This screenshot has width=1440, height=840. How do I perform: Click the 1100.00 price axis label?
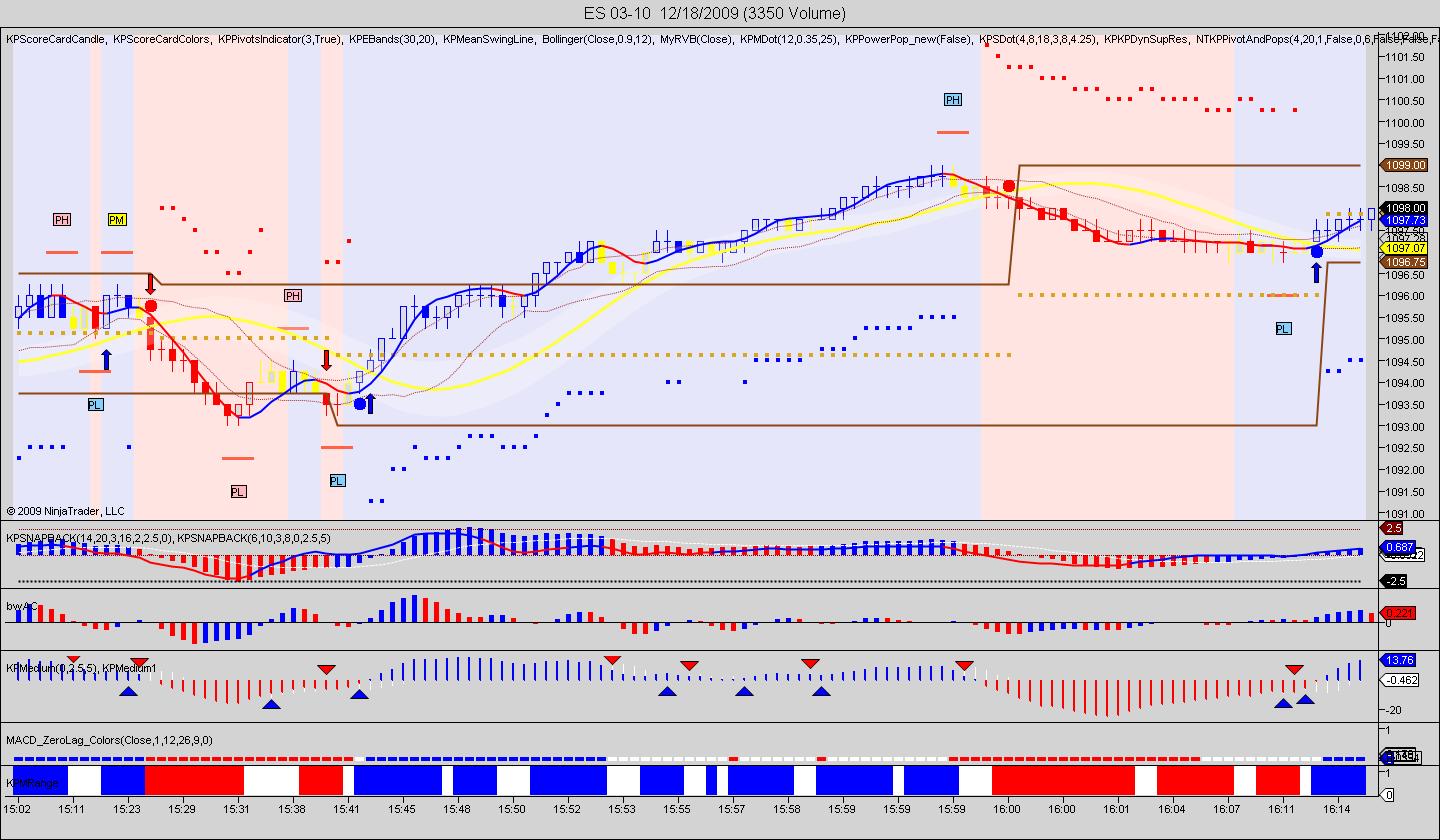(1406, 122)
